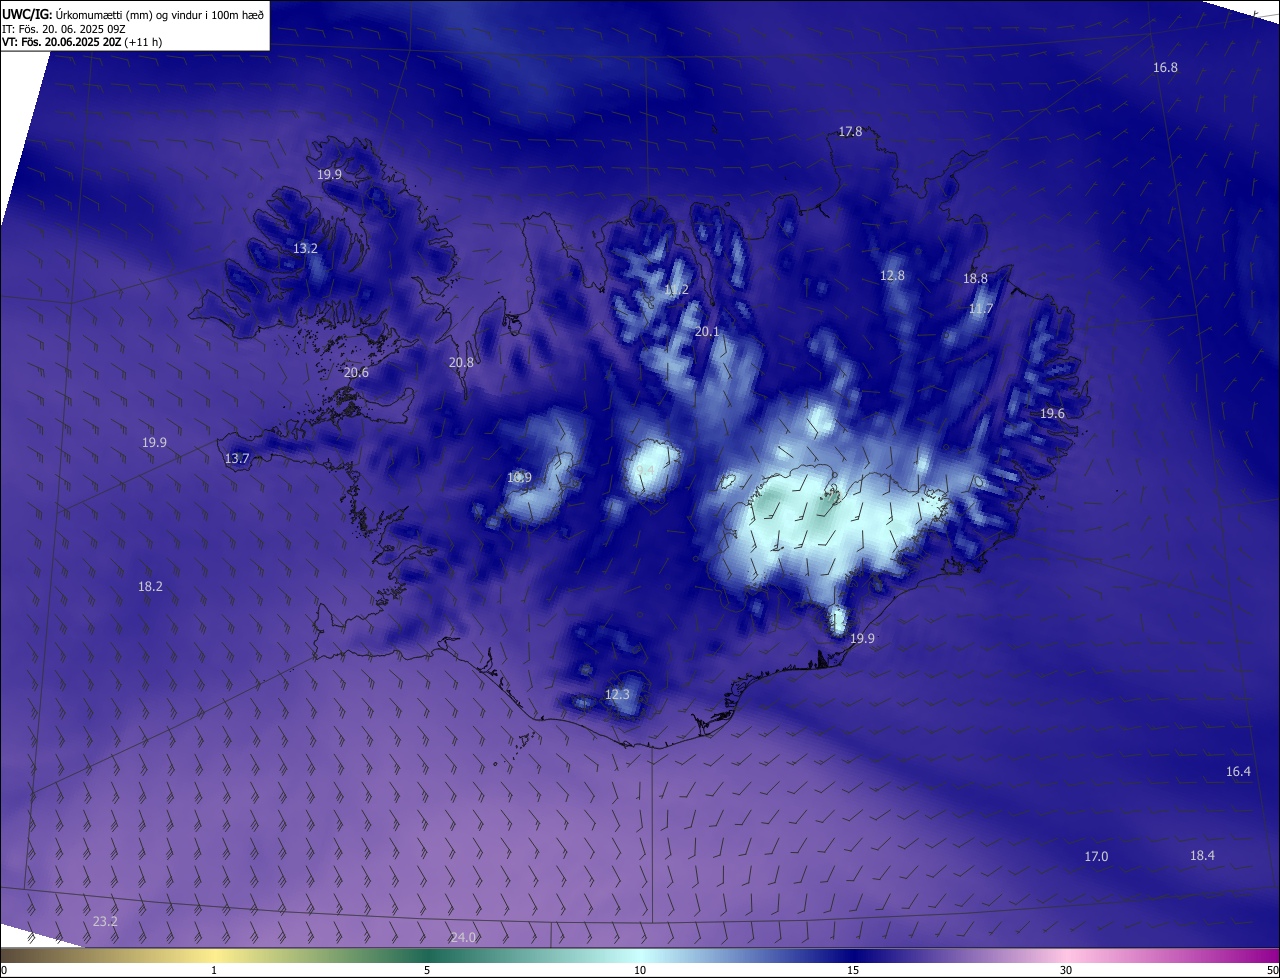Click the 11.2 value on the map
This screenshot has width=1280, height=978.
pyautogui.click(x=676, y=290)
